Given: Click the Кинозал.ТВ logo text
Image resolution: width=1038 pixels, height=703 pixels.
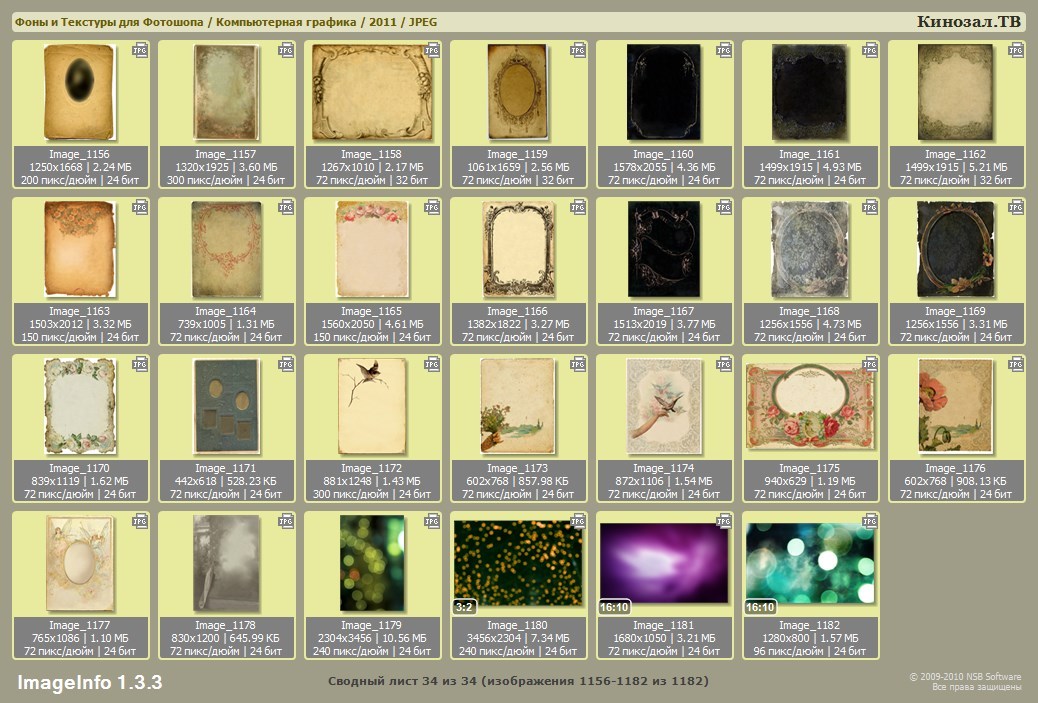Looking at the screenshot, I should pos(967,22).
